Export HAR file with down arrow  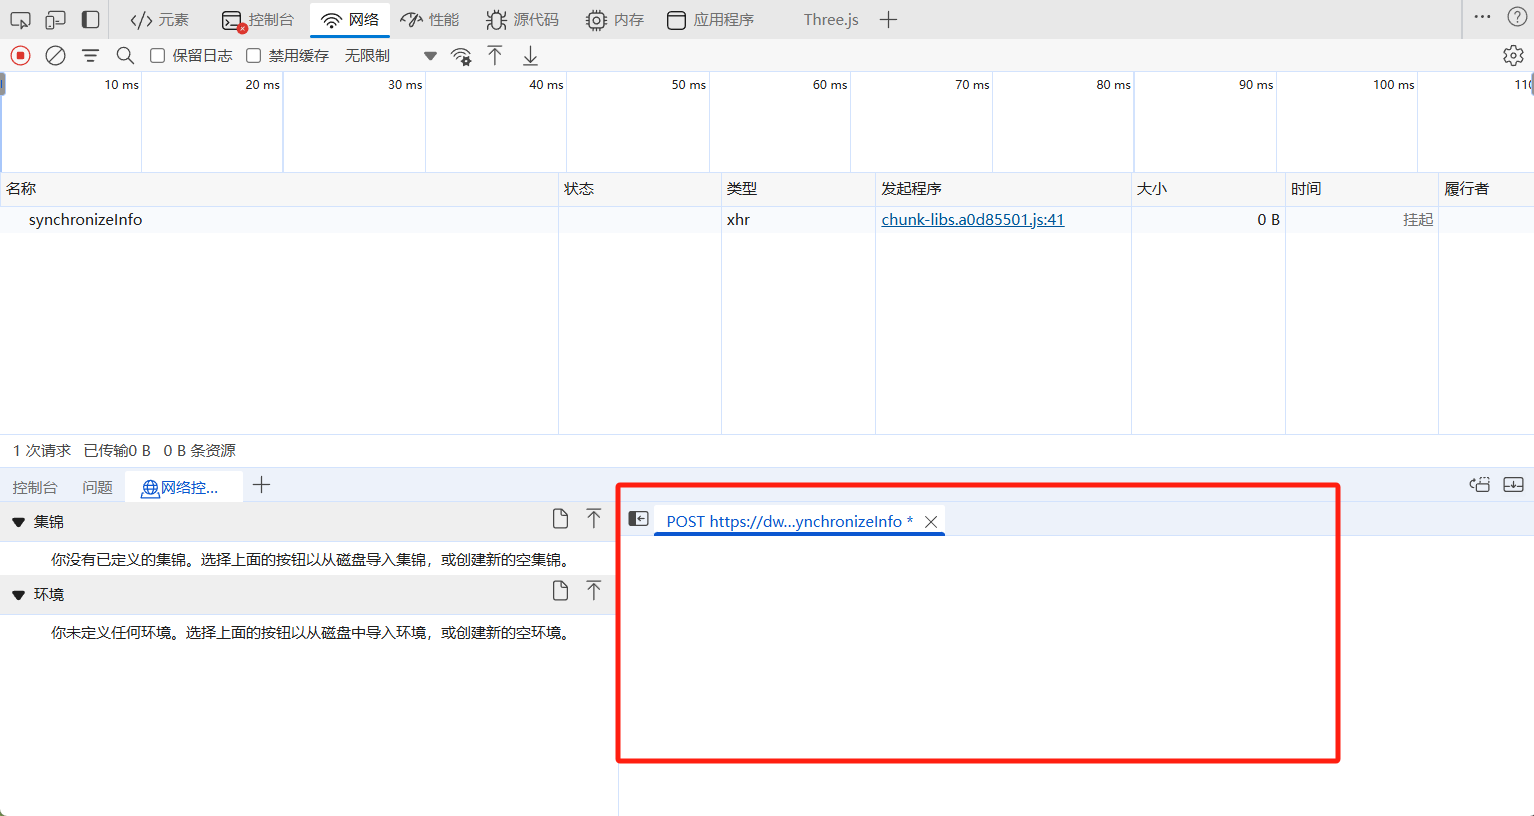click(530, 56)
